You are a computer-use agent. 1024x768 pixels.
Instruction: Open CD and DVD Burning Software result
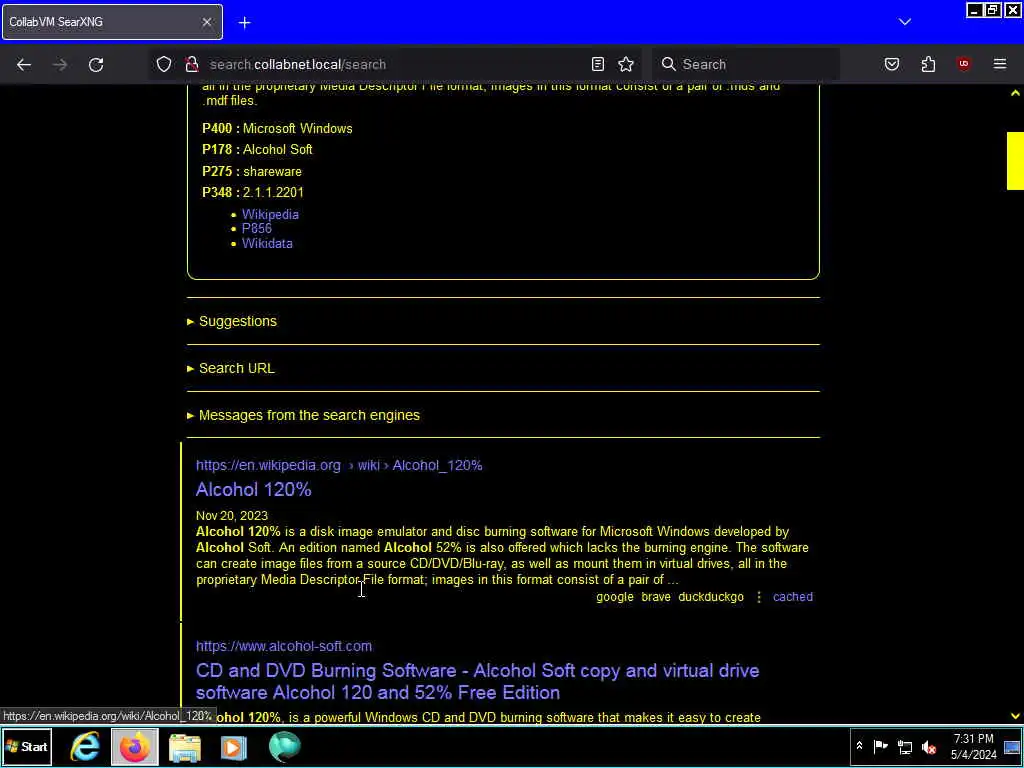tap(477, 682)
